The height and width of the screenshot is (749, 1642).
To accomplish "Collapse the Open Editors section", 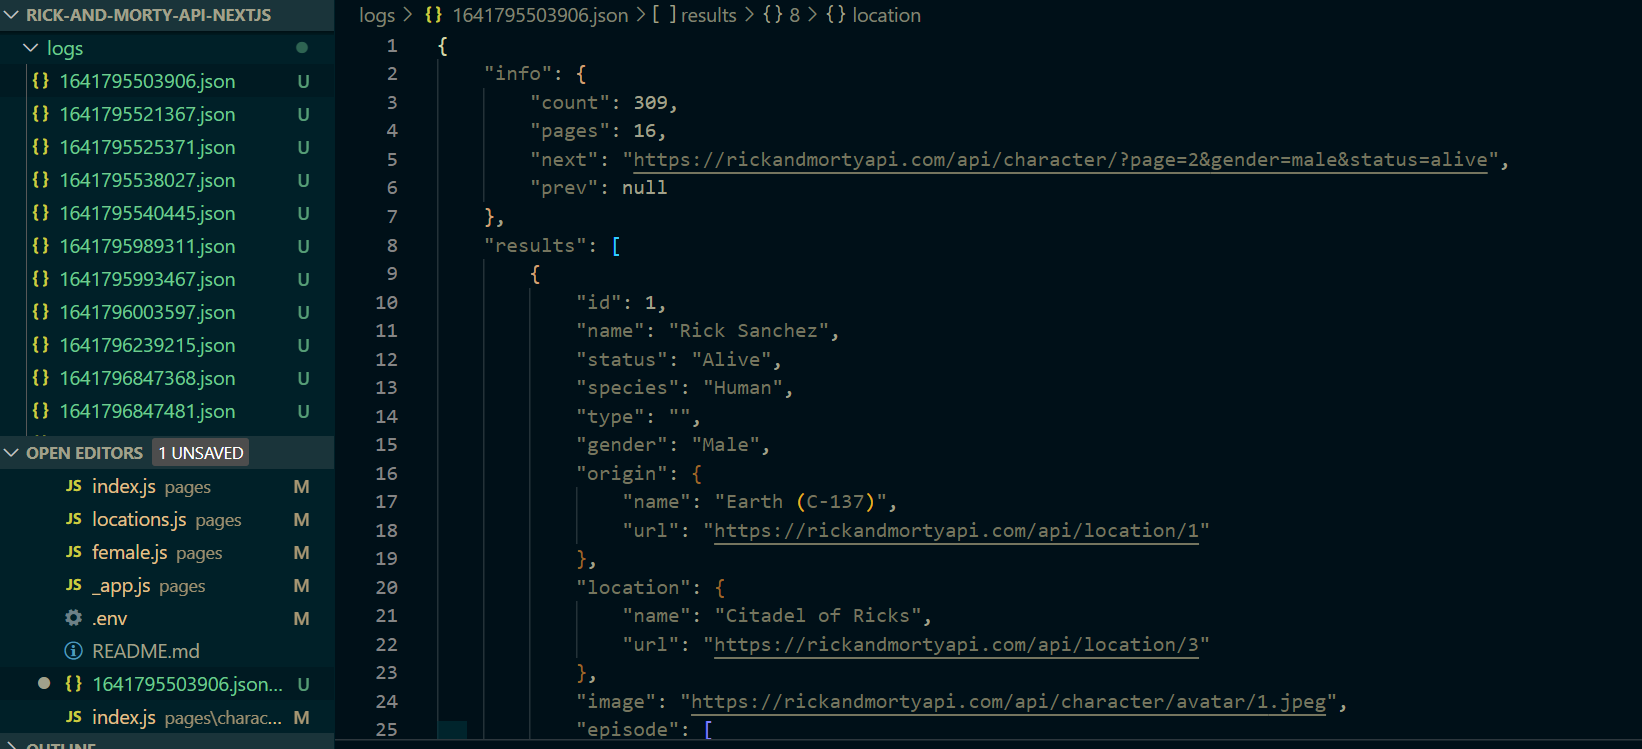I will tap(12, 453).
